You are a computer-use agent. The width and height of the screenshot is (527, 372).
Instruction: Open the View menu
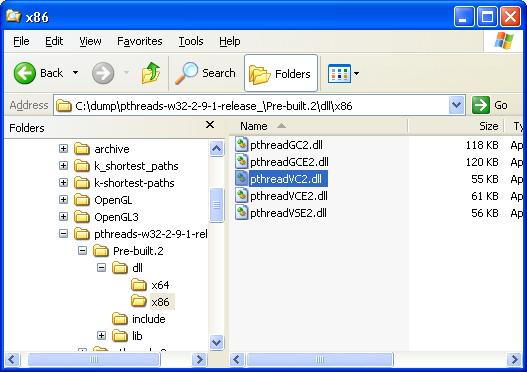click(90, 41)
